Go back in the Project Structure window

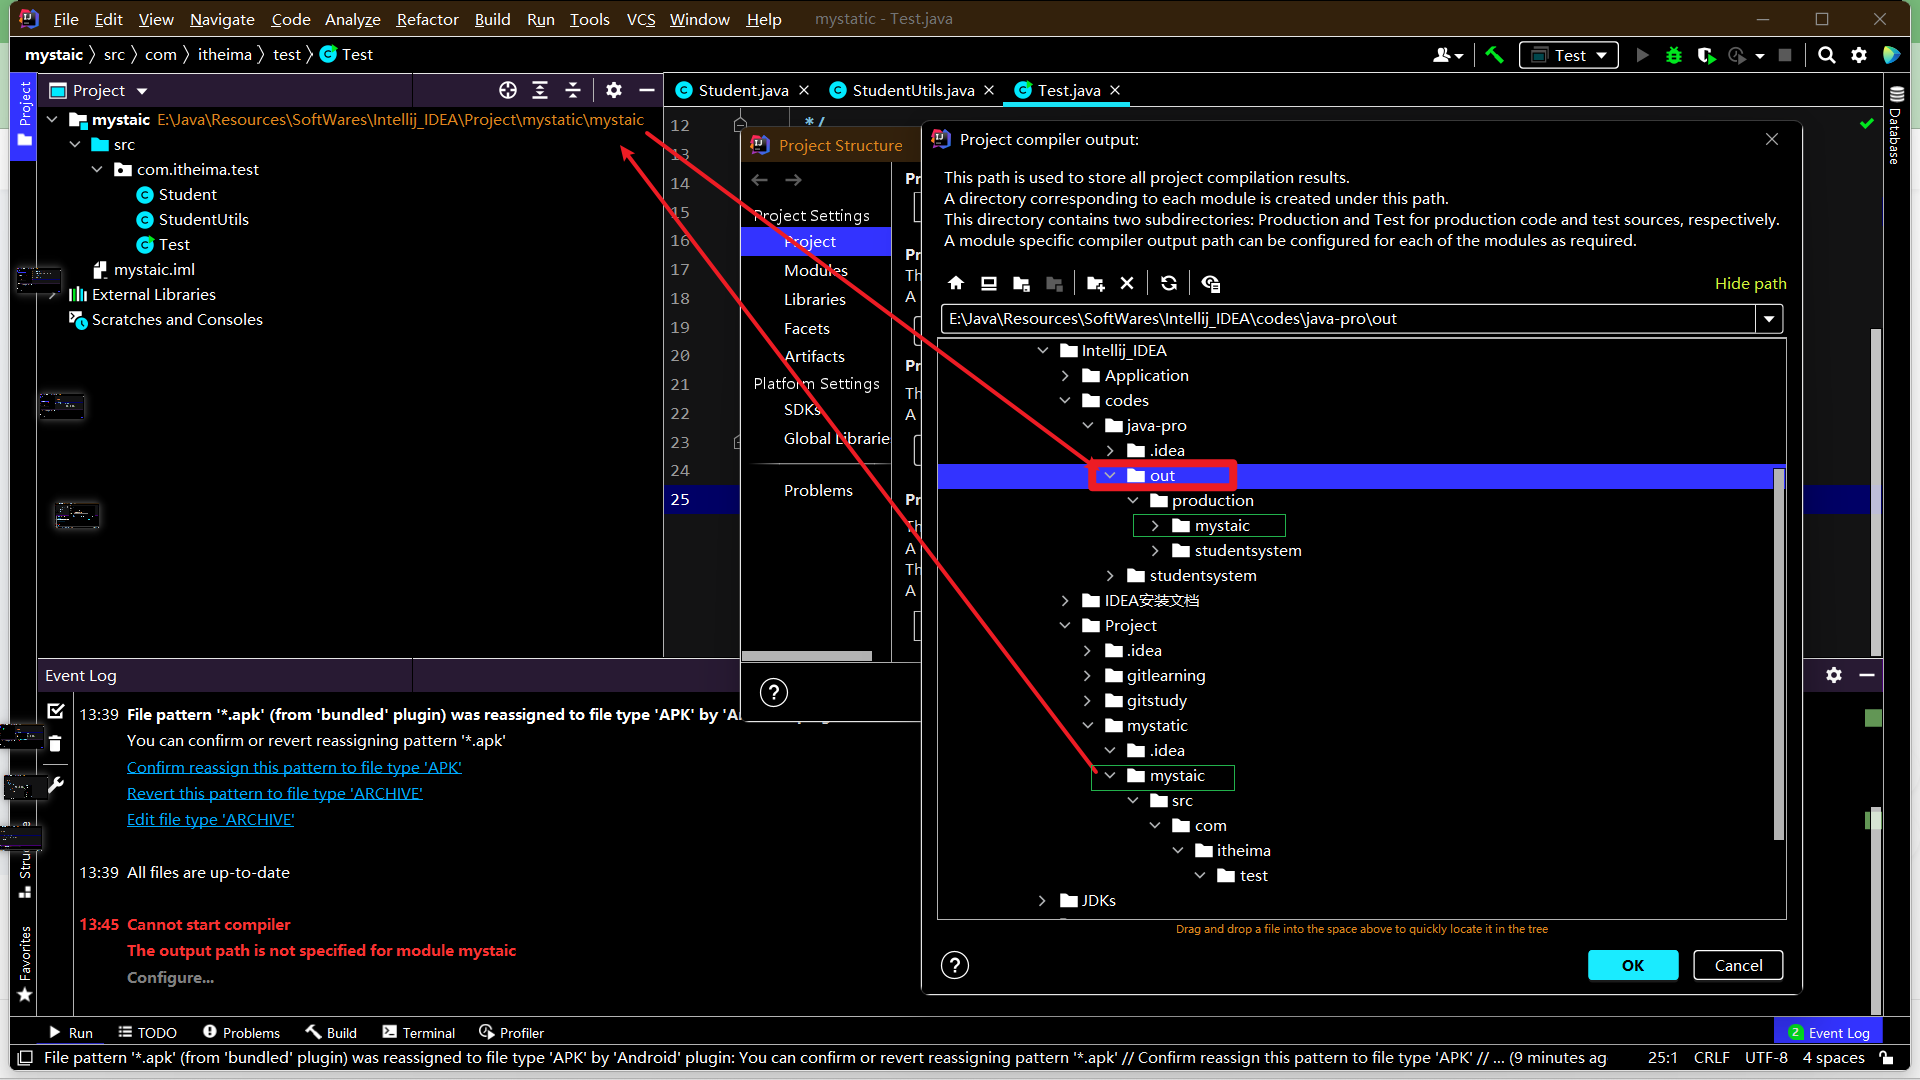coord(760,180)
